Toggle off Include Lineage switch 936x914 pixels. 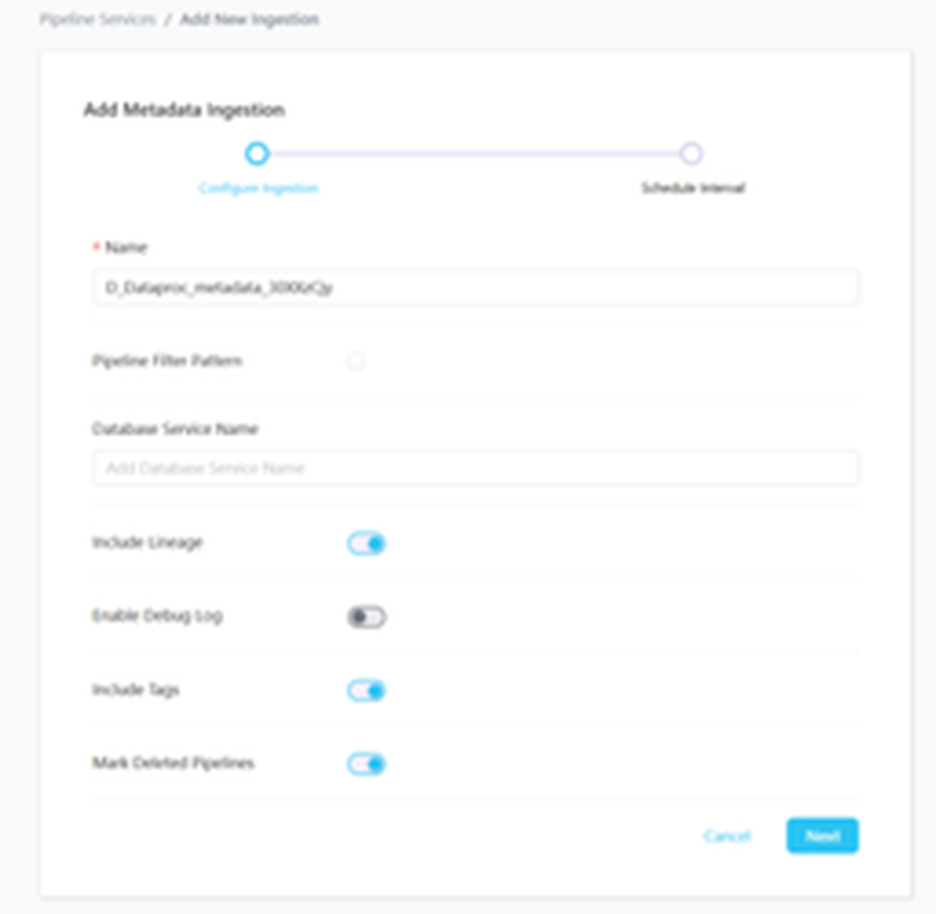pos(366,544)
